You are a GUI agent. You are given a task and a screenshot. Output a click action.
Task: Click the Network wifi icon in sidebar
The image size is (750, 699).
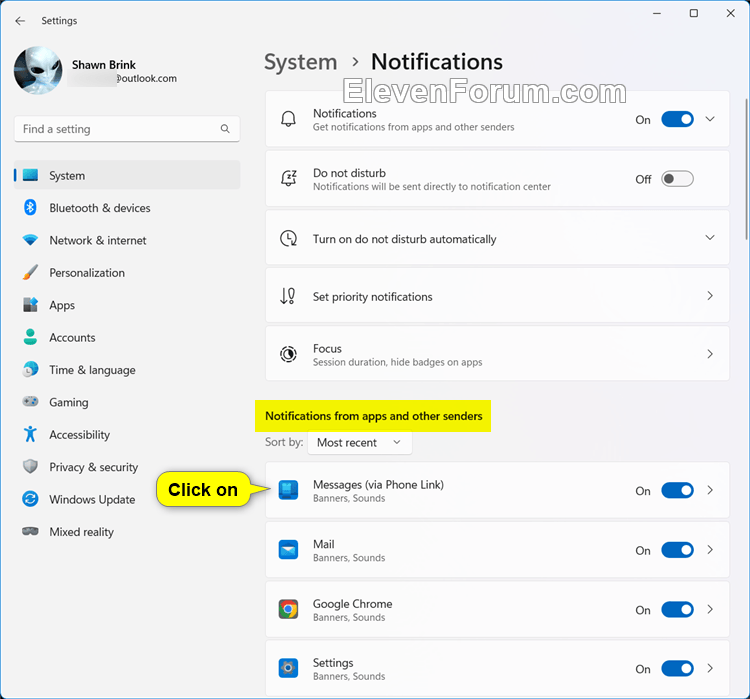click(30, 240)
